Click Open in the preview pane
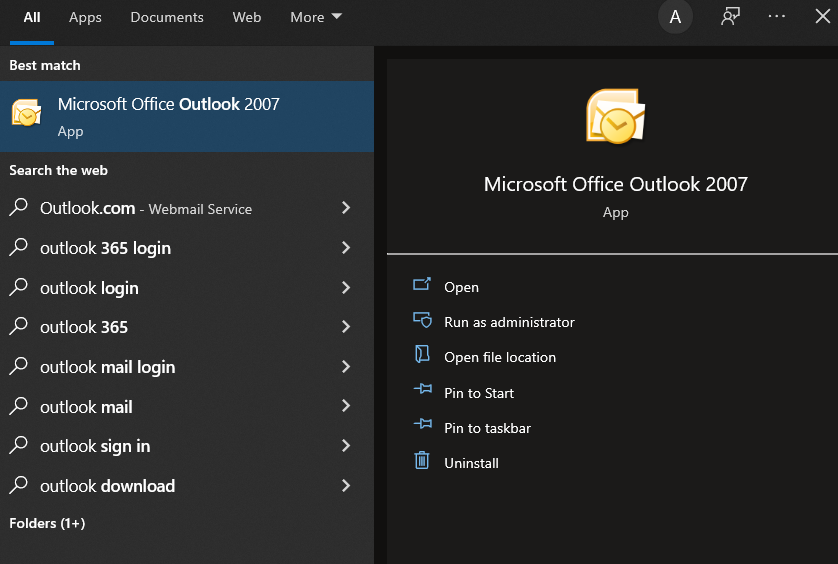The width and height of the screenshot is (838, 564). pyautogui.click(x=461, y=287)
